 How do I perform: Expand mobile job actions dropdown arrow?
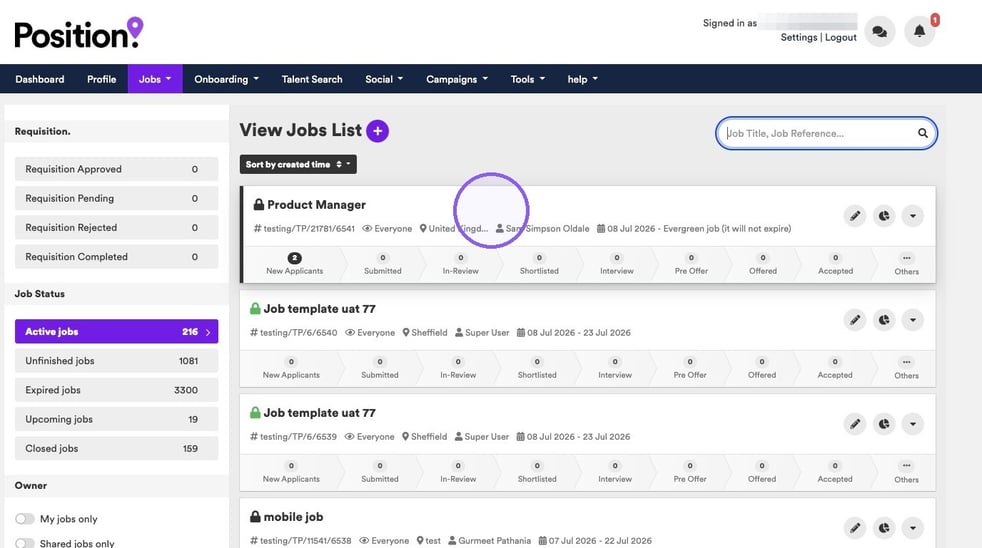(x=912, y=528)
